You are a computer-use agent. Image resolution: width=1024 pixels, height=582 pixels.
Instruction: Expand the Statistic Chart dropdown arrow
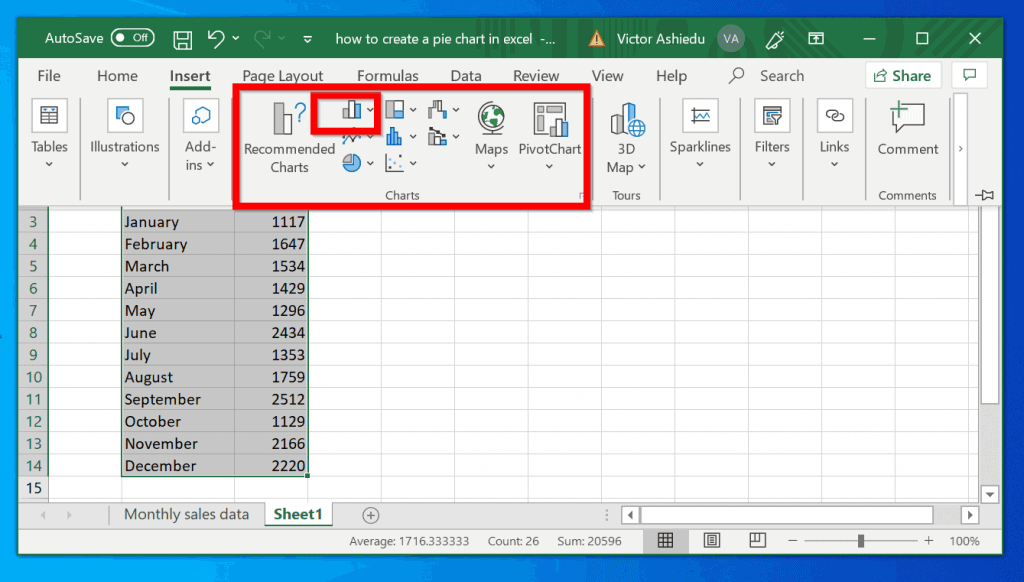pyautogui.click(x=413, y=137)
